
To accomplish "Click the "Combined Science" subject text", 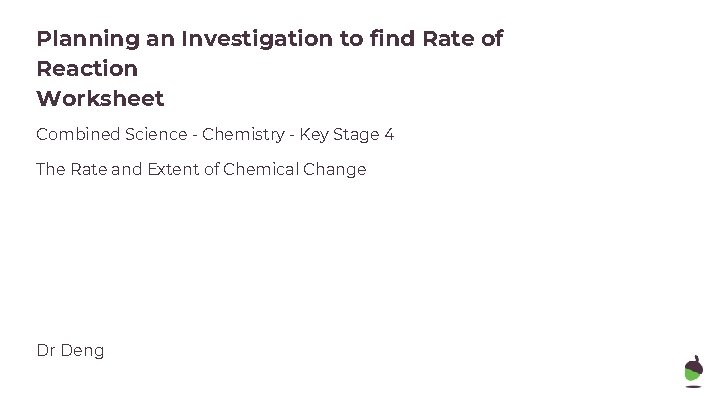I will point(109,134).
